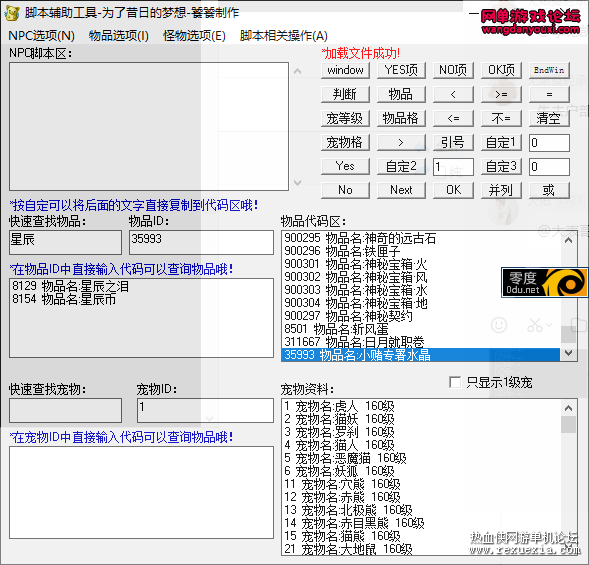Focus the 宠物ID input field

205,410
